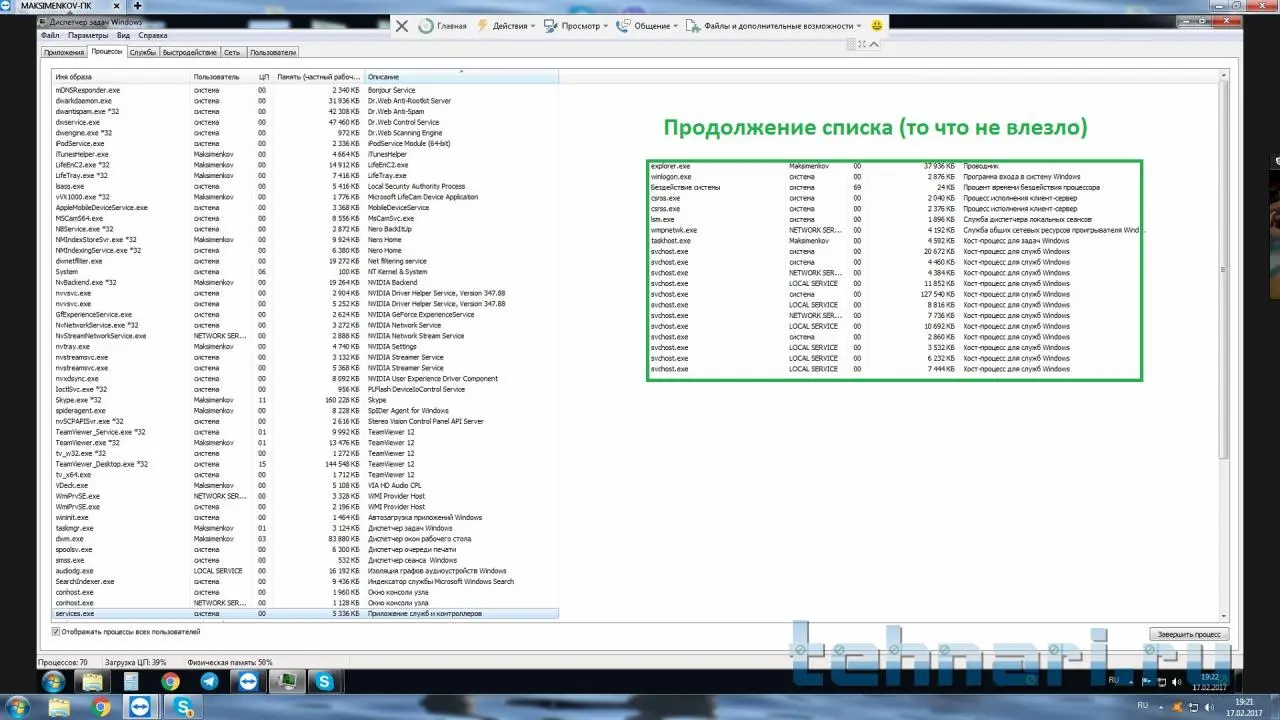Image resolution: width=1280 pixels, height=720 pixels.
Task: Select the System process row
Action: pyautogui.click(x=305, y=272)
